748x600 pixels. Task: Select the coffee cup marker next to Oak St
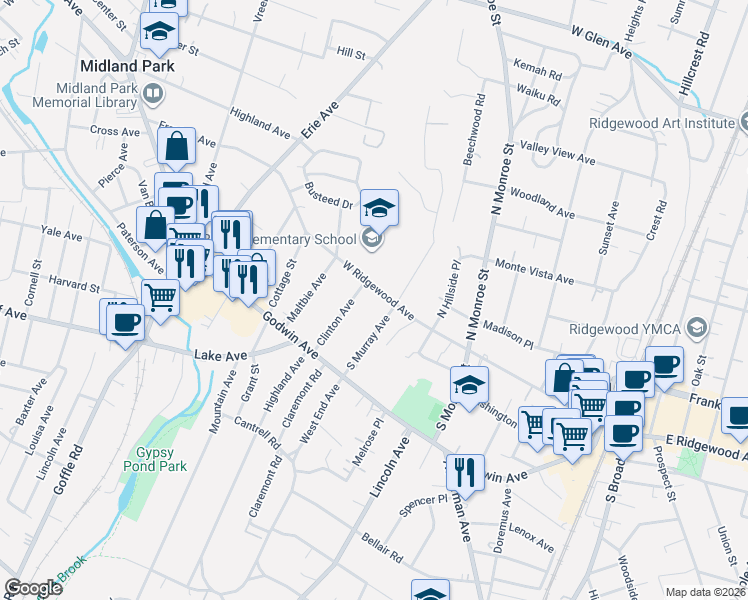665,366
